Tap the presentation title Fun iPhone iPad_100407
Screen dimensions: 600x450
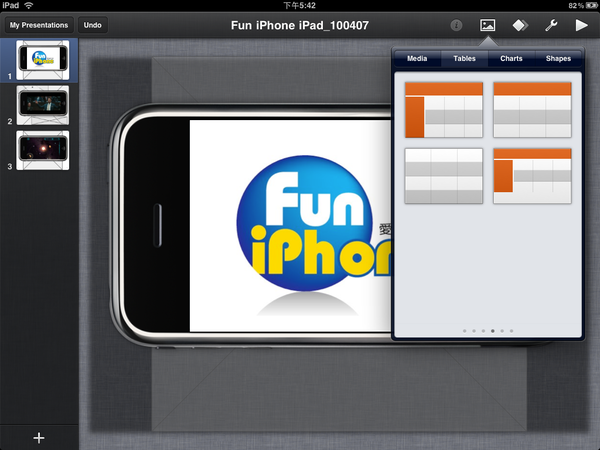coord(300,25)
